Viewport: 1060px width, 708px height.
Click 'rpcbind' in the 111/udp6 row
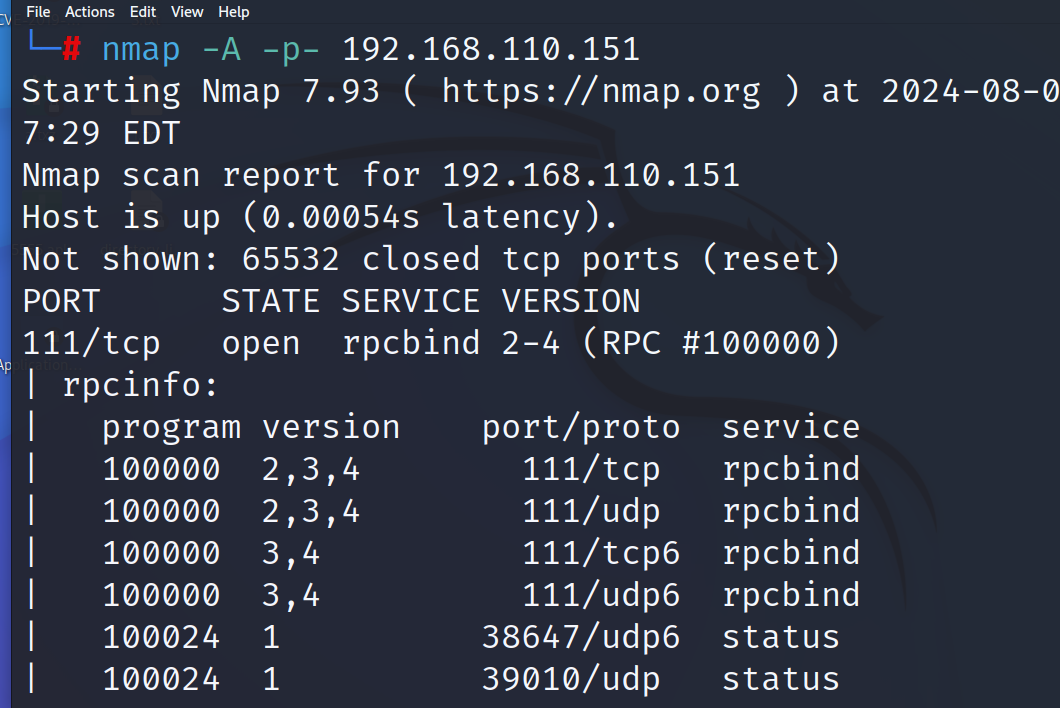click(791, 595)
